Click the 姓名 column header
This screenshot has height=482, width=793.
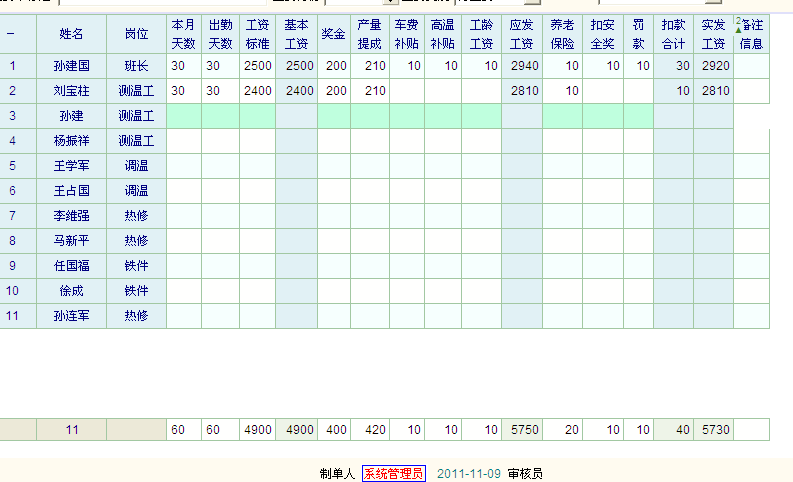pos(71,34)
